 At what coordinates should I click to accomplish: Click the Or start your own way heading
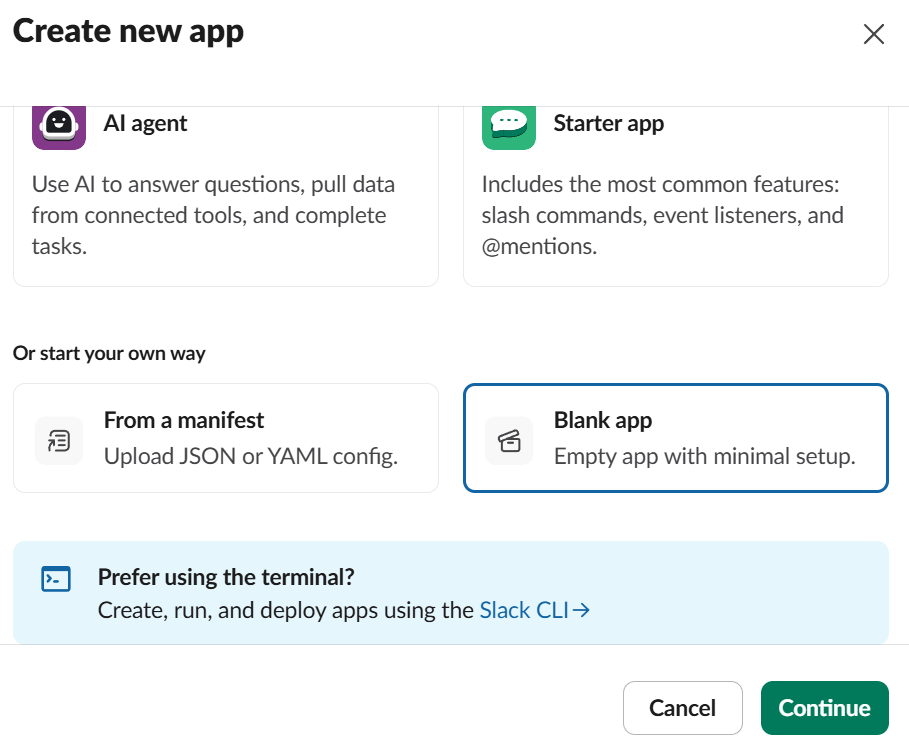click(x=109, y=353)
